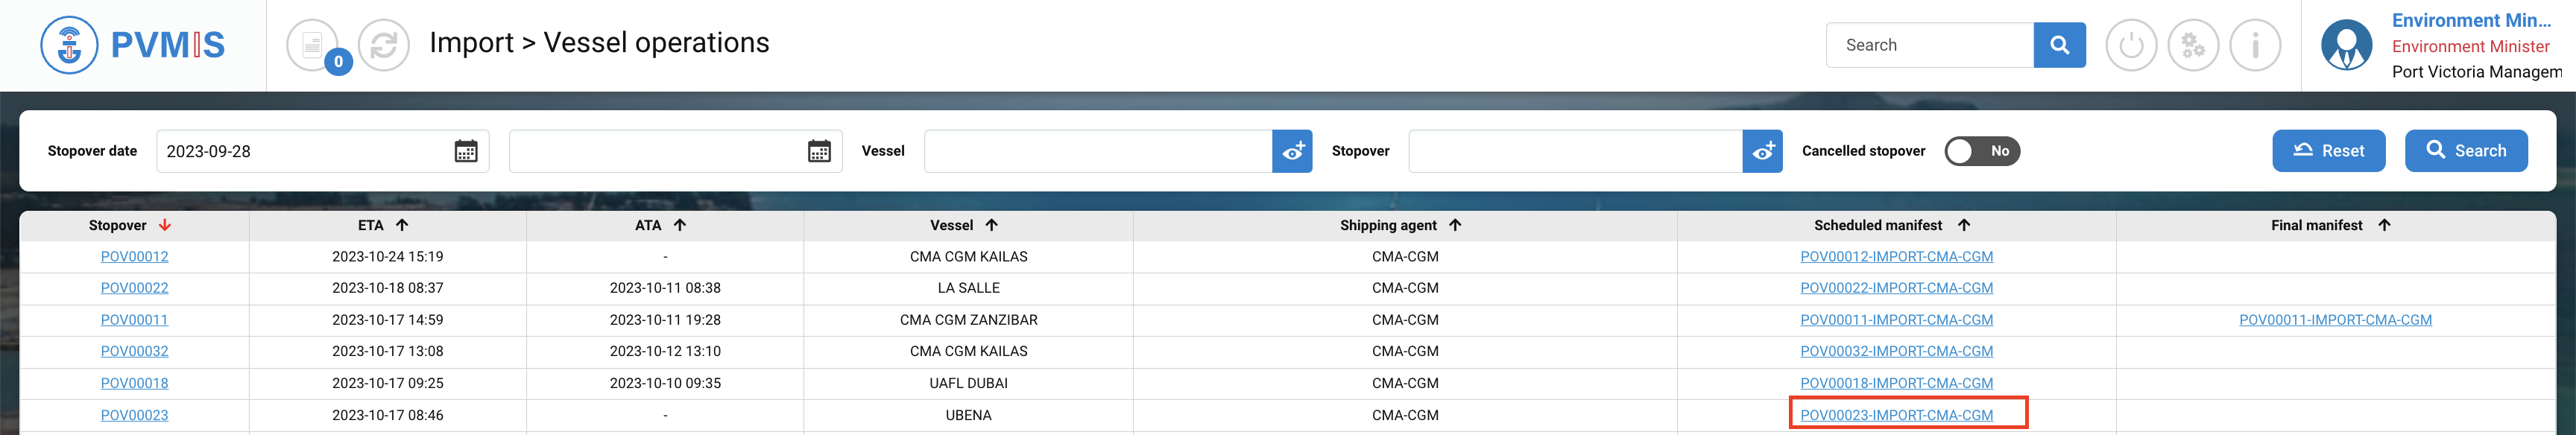The height and width of the screenshot is (435, 2576).
Task: Open the Vessel lookup eye icon
Action: 1292,151
